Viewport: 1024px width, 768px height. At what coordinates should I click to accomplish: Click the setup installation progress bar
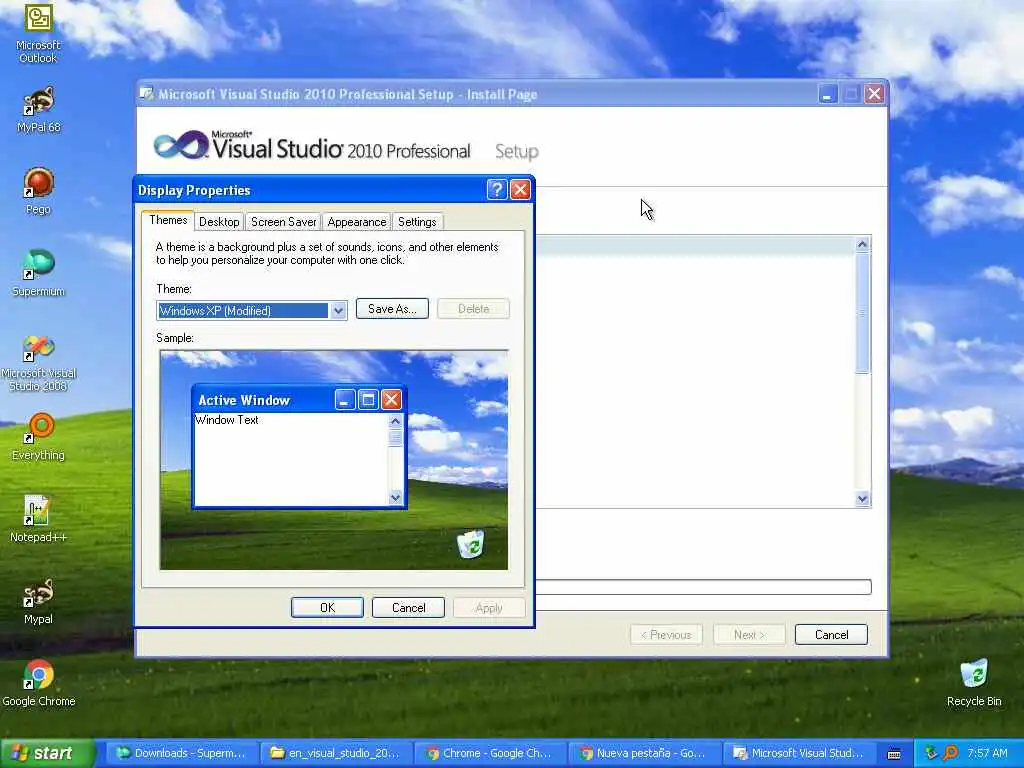point(704,587)
